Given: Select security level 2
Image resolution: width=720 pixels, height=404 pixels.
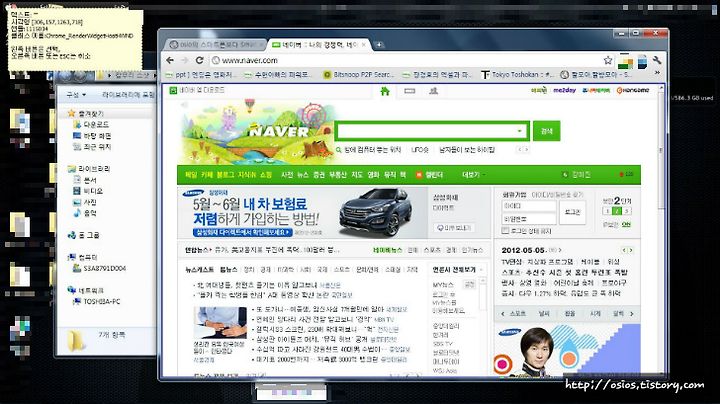Looking at the screenshot, I should 617,211.
